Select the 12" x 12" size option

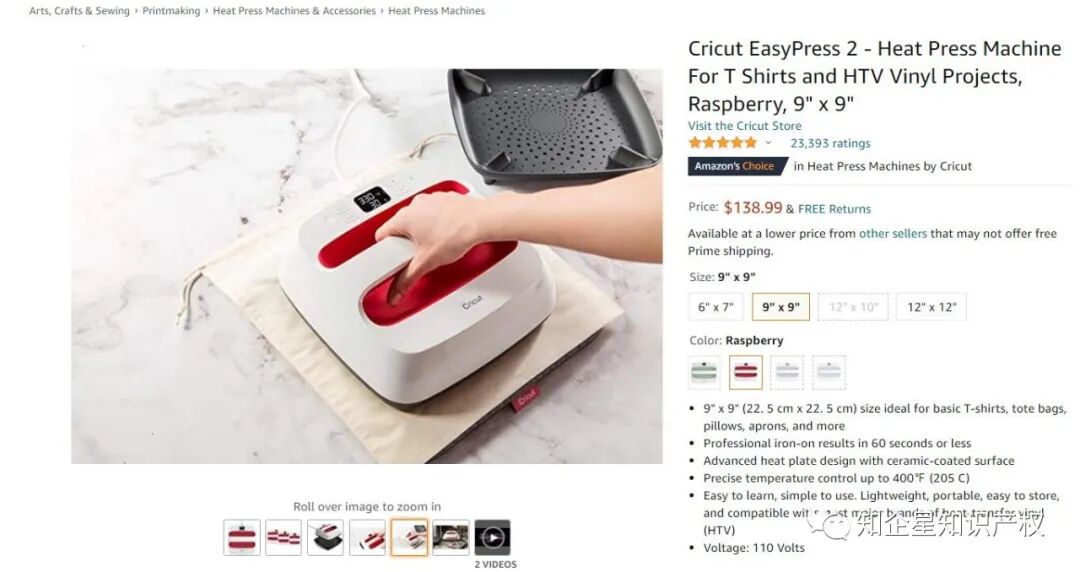click(x=931, y=307)
